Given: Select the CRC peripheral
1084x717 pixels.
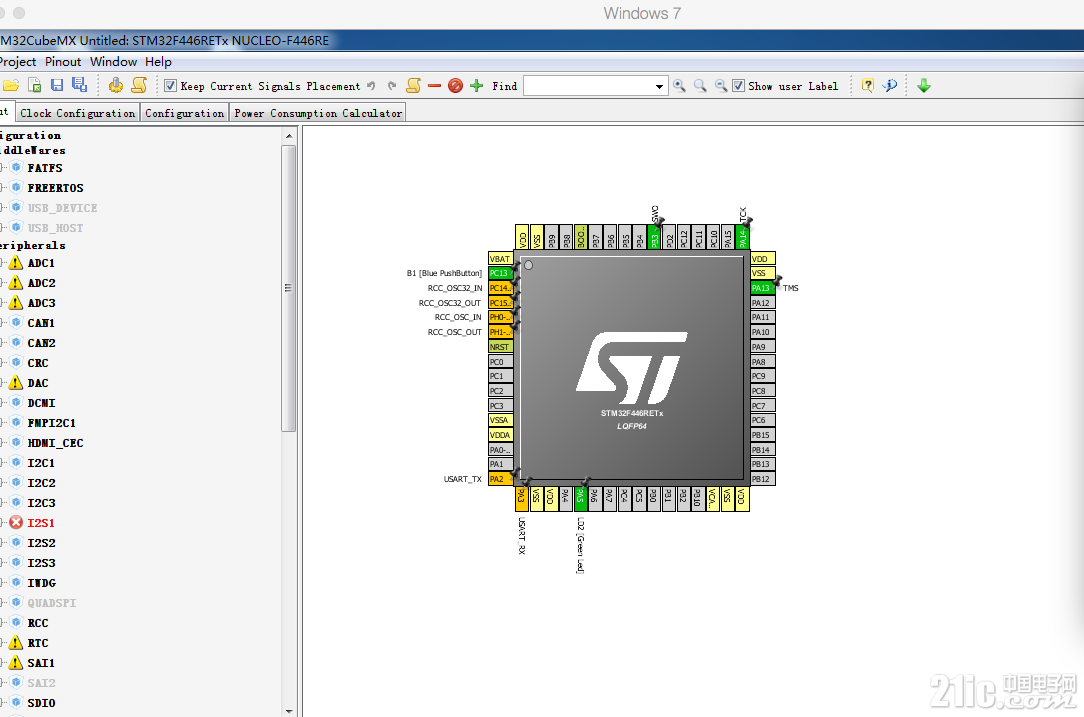Looking at the screenshot, I should pyautogui.click(x=38, y=363).
